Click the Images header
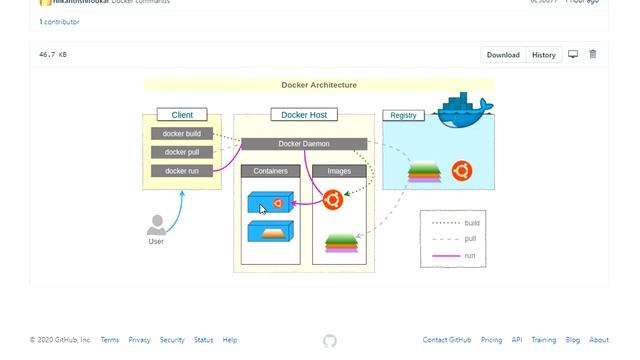The height and width of the screenshot is (360, 640). [x=339, y=171]
